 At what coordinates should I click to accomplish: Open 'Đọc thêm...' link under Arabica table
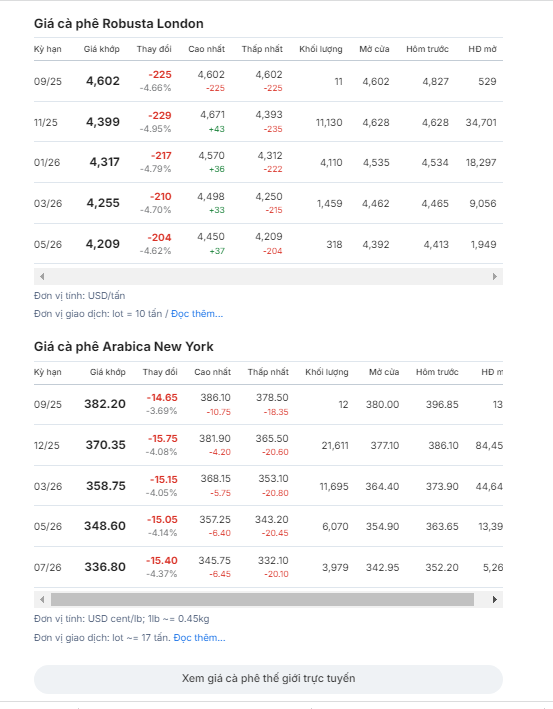point(199,638)
